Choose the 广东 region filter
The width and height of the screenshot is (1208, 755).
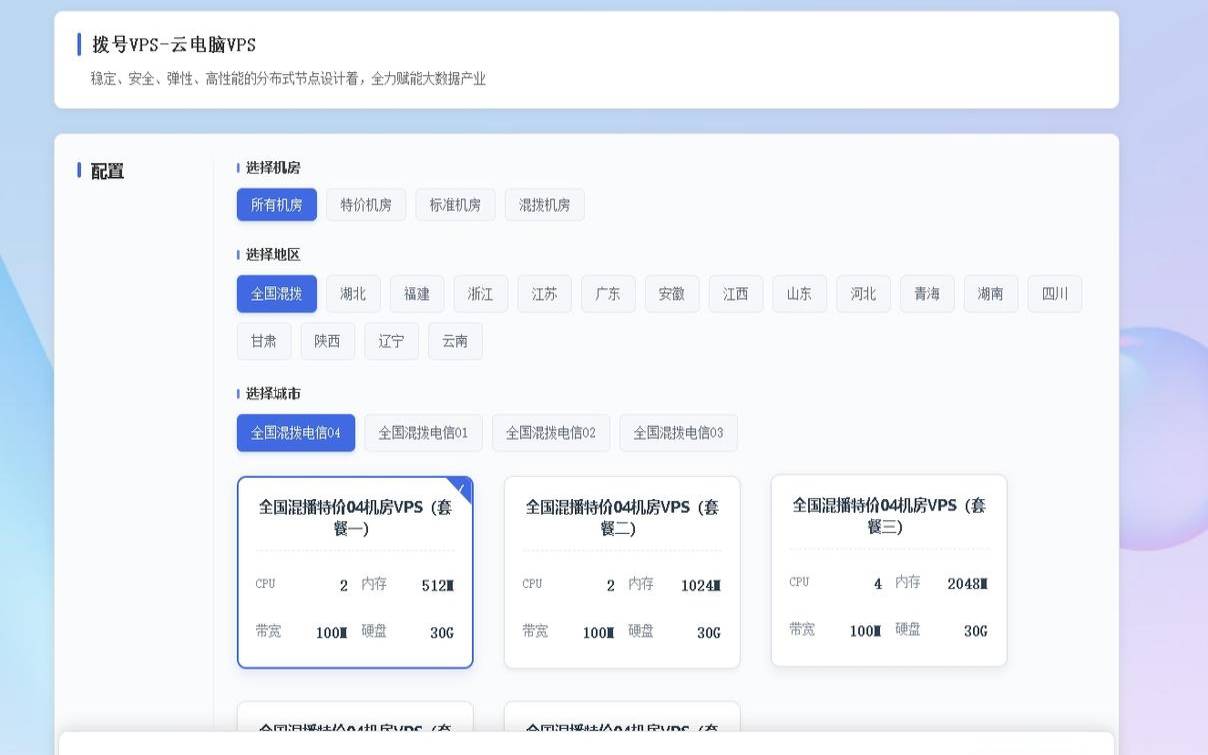click(x=608, y=293)
